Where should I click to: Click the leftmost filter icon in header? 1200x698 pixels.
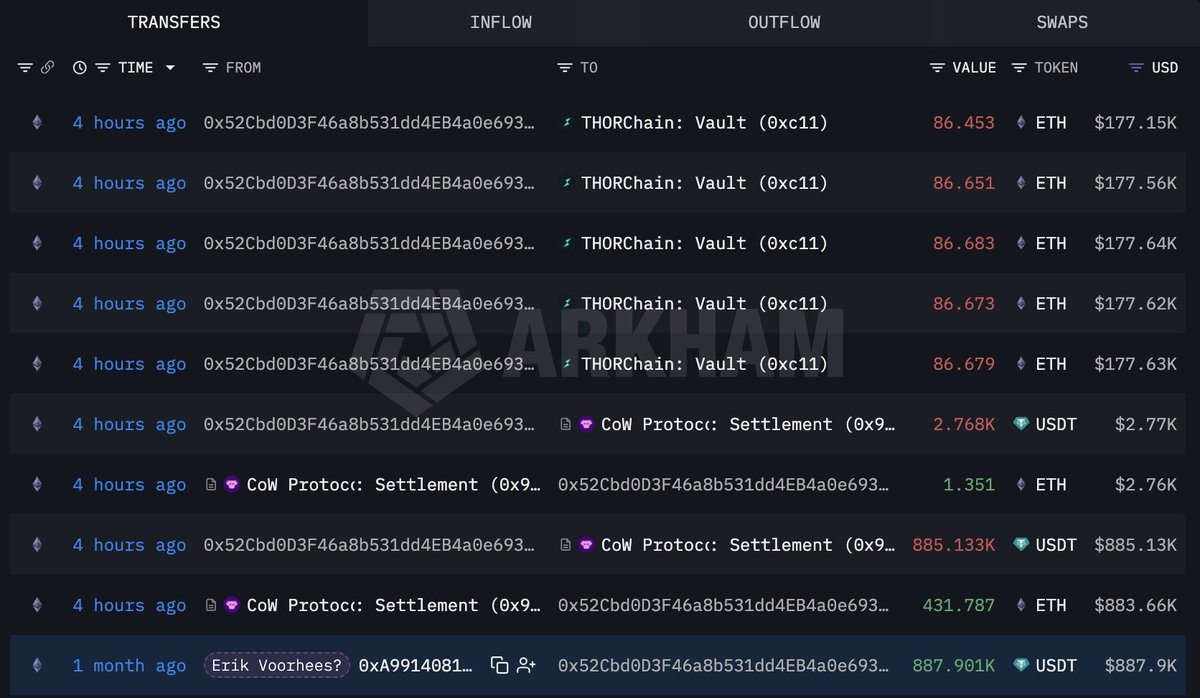click(x=25, y=68)
